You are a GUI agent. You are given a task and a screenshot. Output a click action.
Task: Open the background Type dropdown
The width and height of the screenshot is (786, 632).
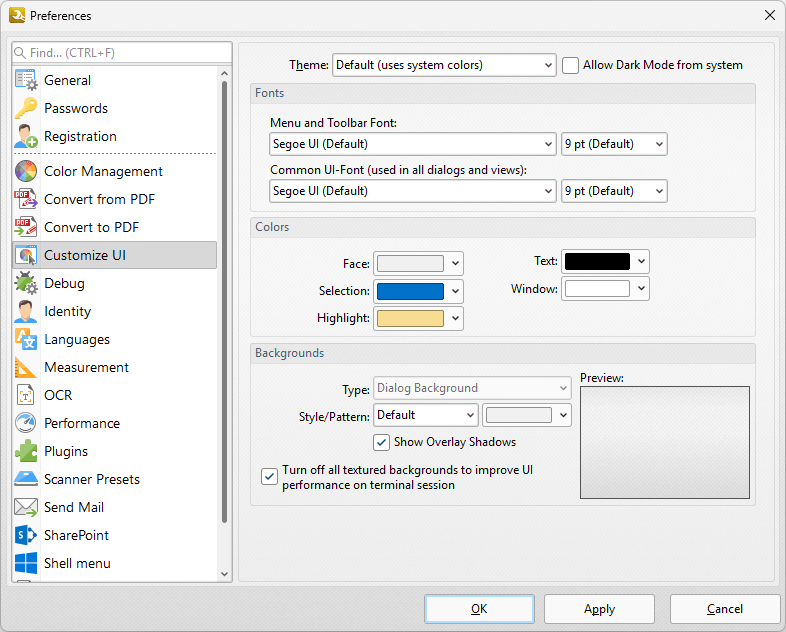pyautogui.click(x=472, y=388)
